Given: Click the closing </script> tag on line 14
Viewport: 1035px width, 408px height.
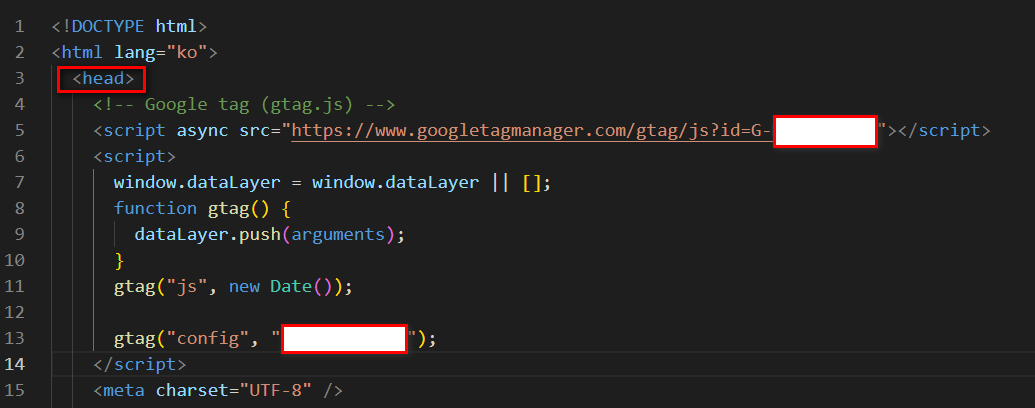Looking at the screenshot, I should (x=139, y=364).
